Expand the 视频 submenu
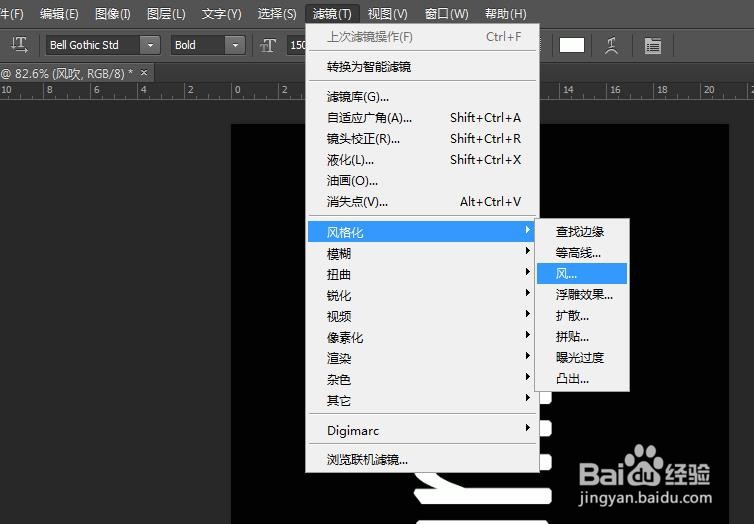The image size is (754, 524). tap(421, 316)
